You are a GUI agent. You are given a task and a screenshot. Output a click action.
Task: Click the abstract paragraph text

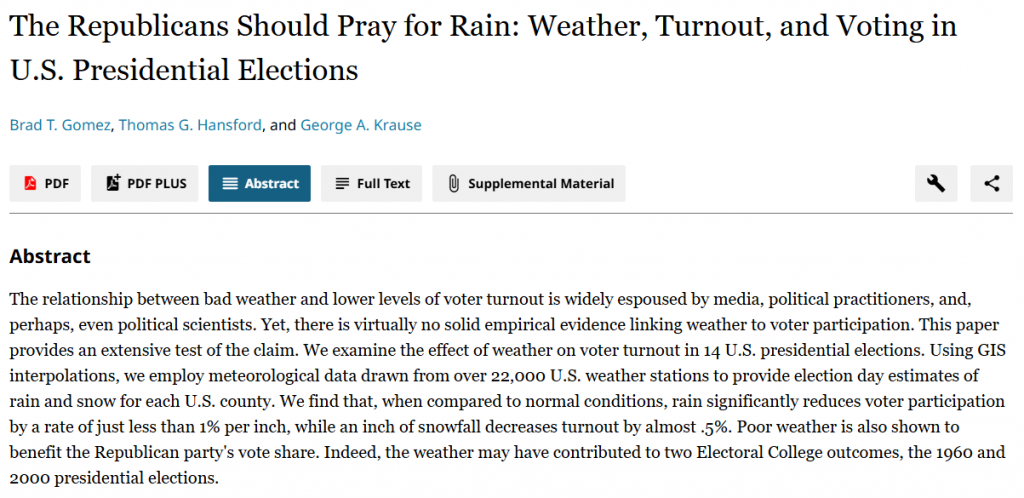(x=507, y=388)
